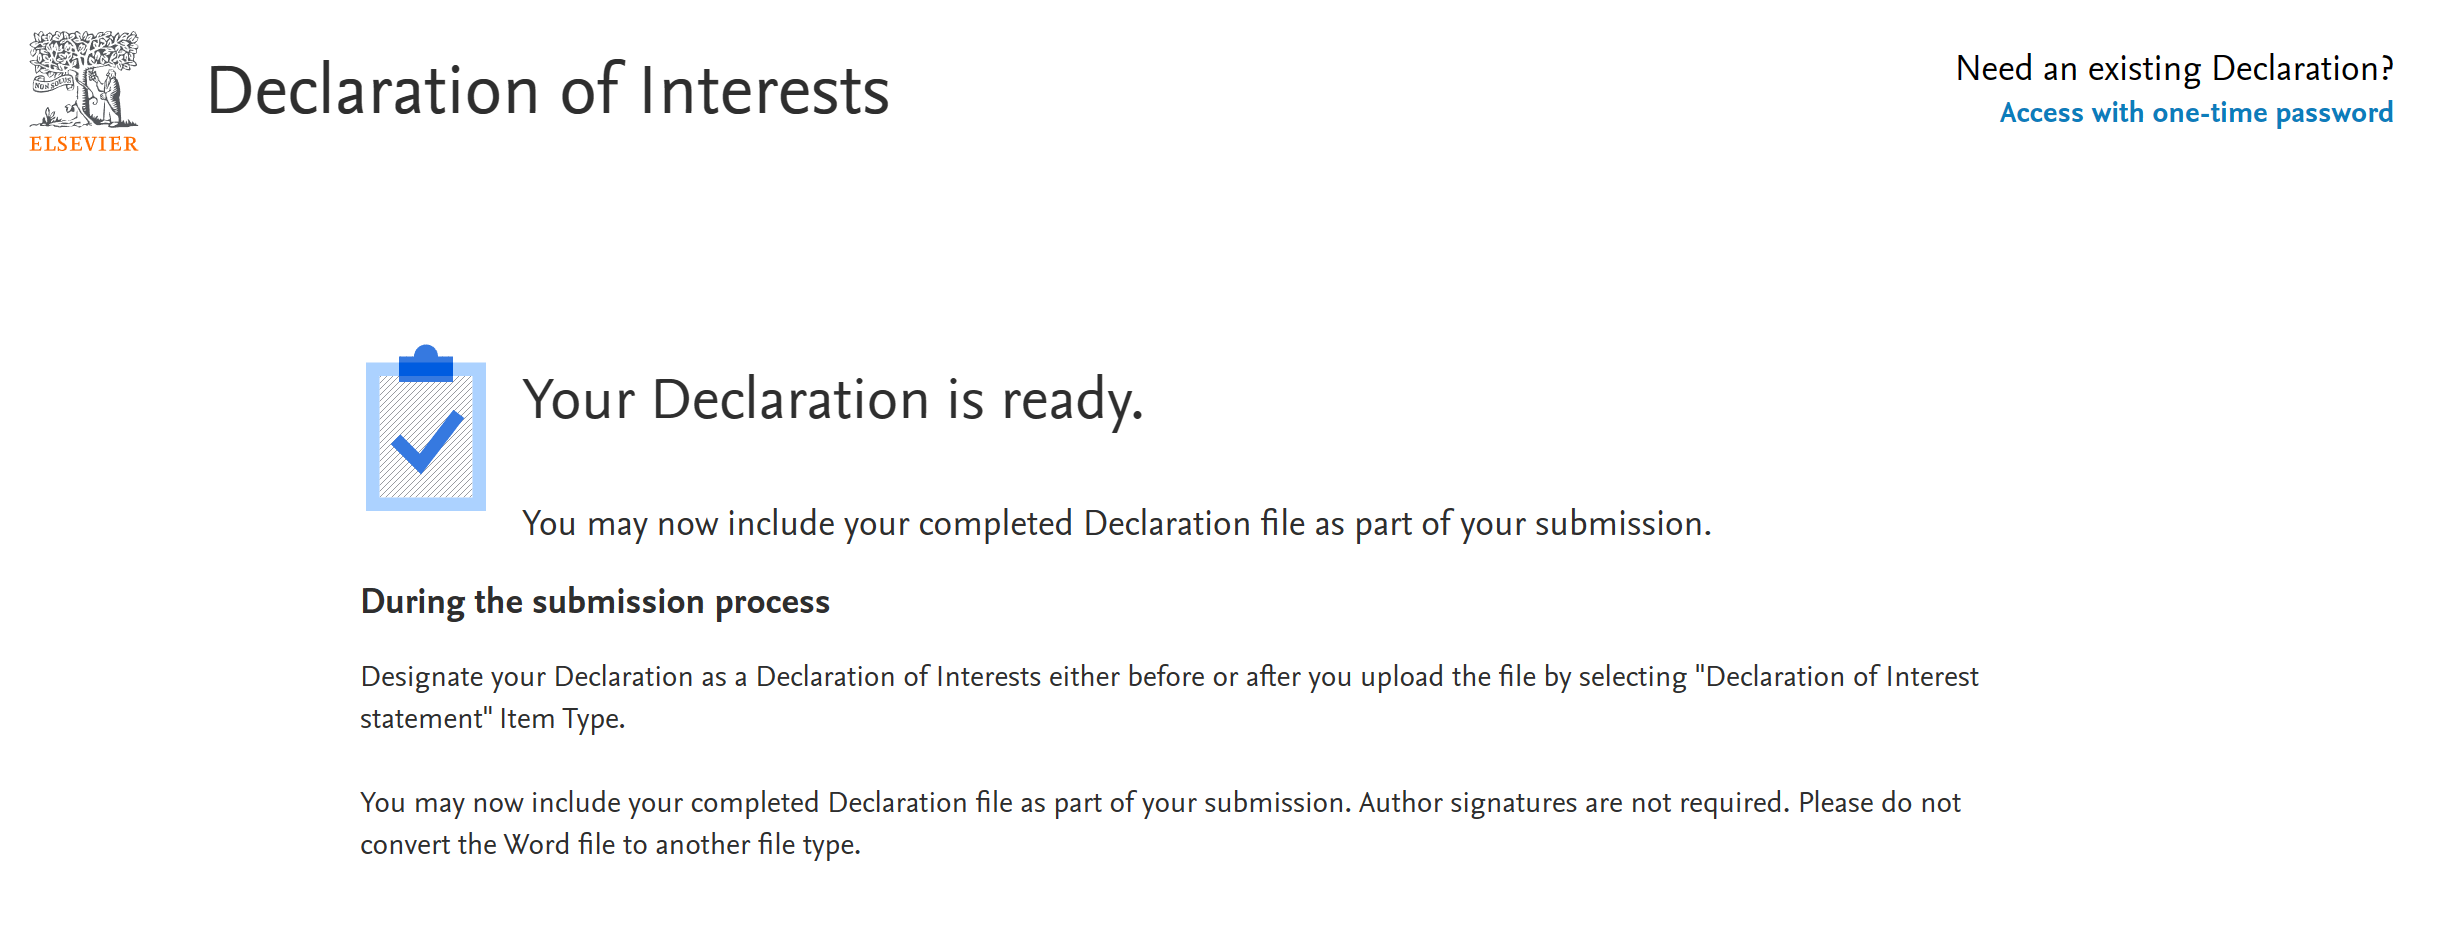Click the Elsevier tree logo
Image resolution: width=2437 pixels, height=932 pixels.
click(84, 78)
